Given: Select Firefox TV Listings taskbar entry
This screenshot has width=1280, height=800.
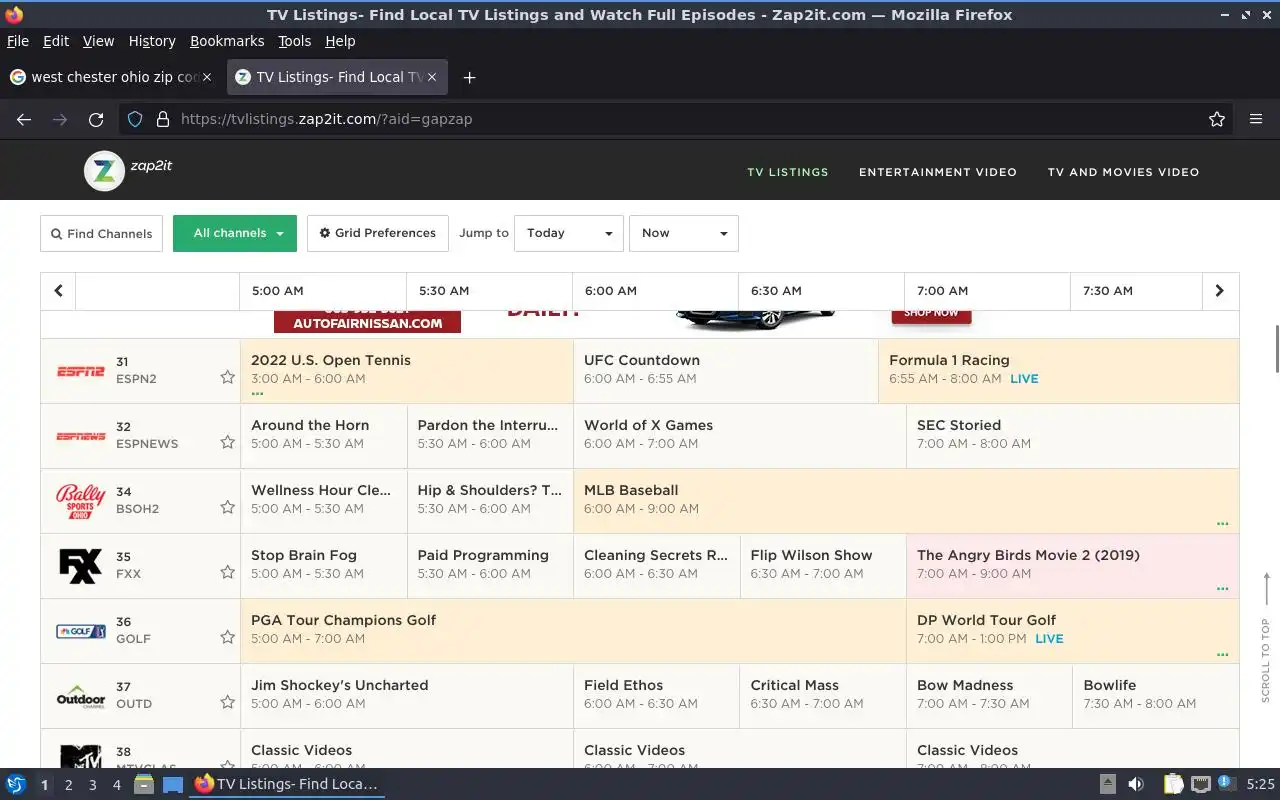Looking at the screenshot, I should [287, 785].
